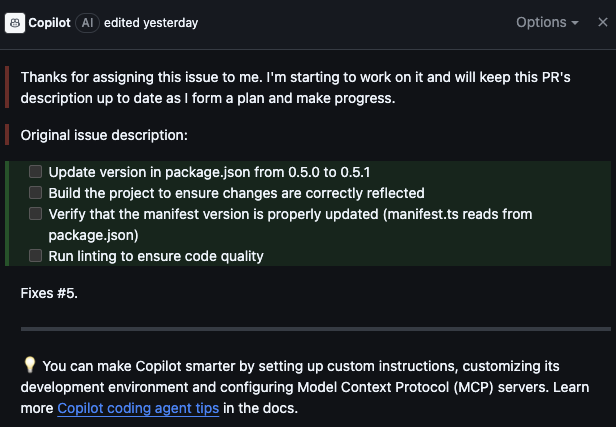Click the green added-lines marker bar
This screenshot has height=427, width=616.
click(7, 213)
